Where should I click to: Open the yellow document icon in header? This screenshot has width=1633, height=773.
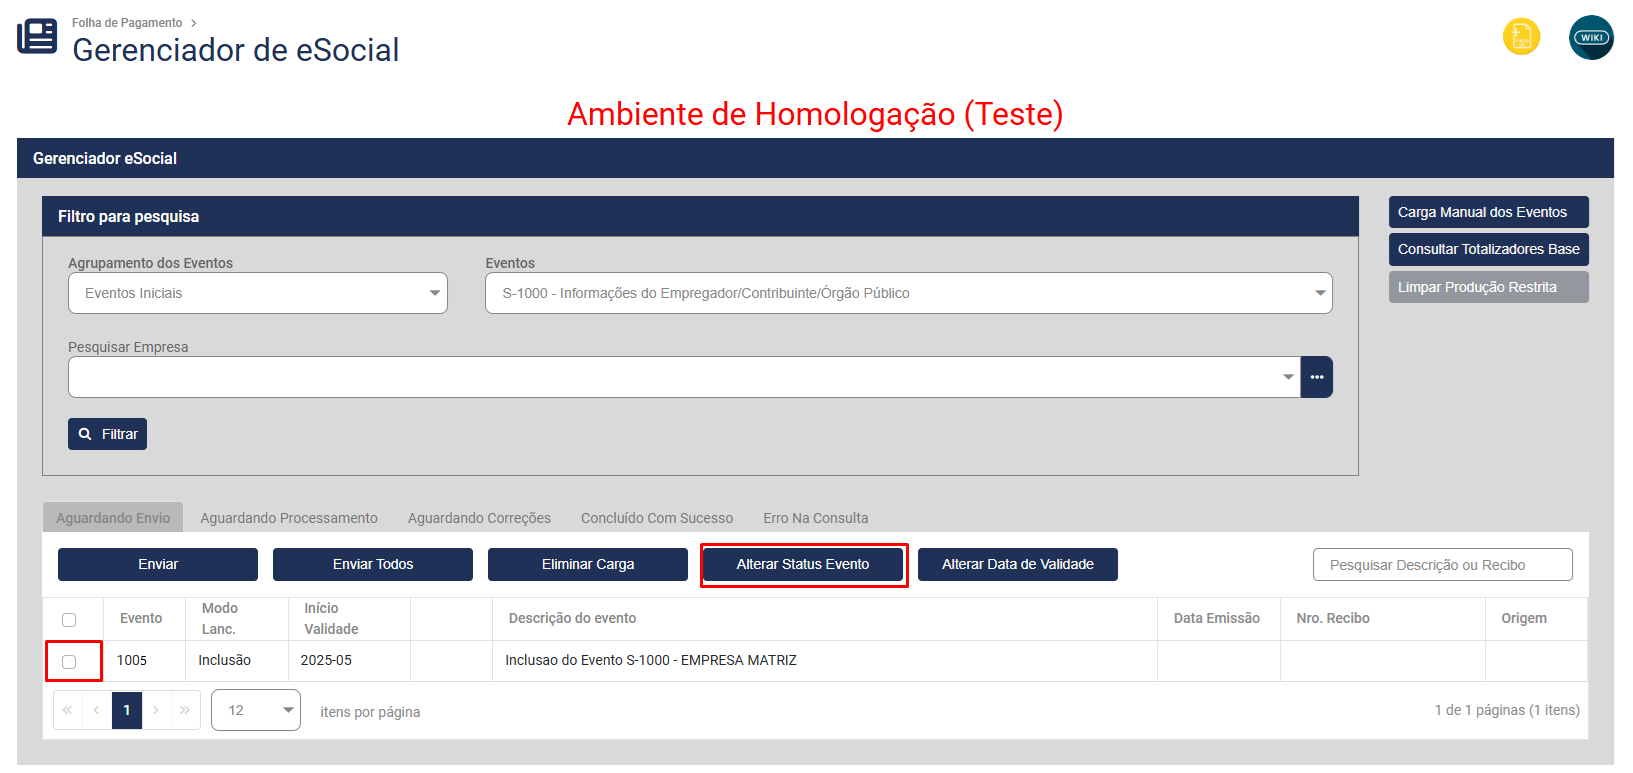coord(1521,37)
